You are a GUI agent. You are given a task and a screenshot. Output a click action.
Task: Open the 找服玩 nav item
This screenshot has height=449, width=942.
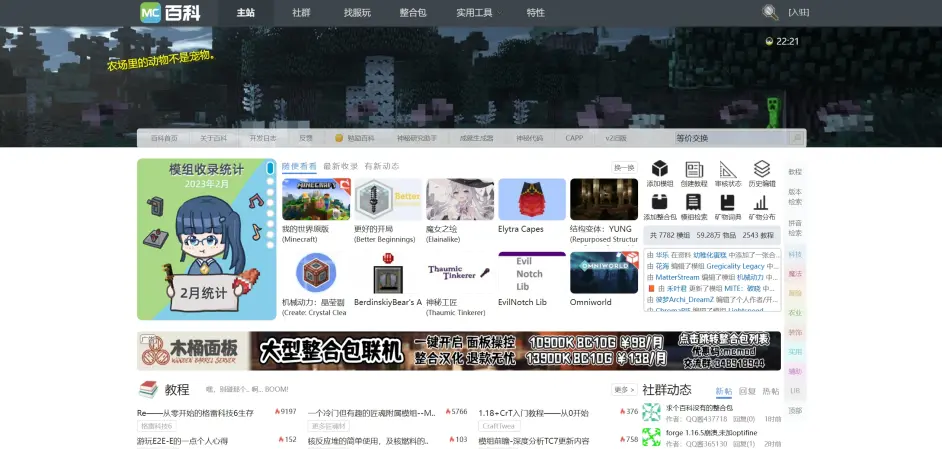click(x=357, y=13)
